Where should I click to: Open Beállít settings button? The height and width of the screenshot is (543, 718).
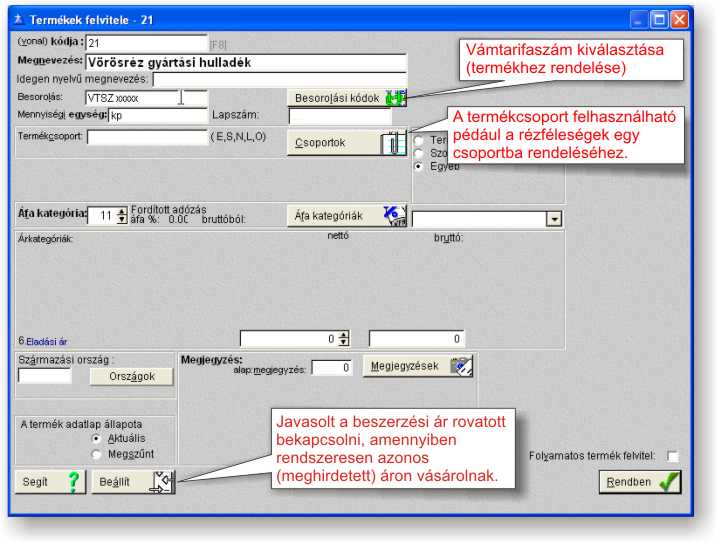tap(133, 481)
